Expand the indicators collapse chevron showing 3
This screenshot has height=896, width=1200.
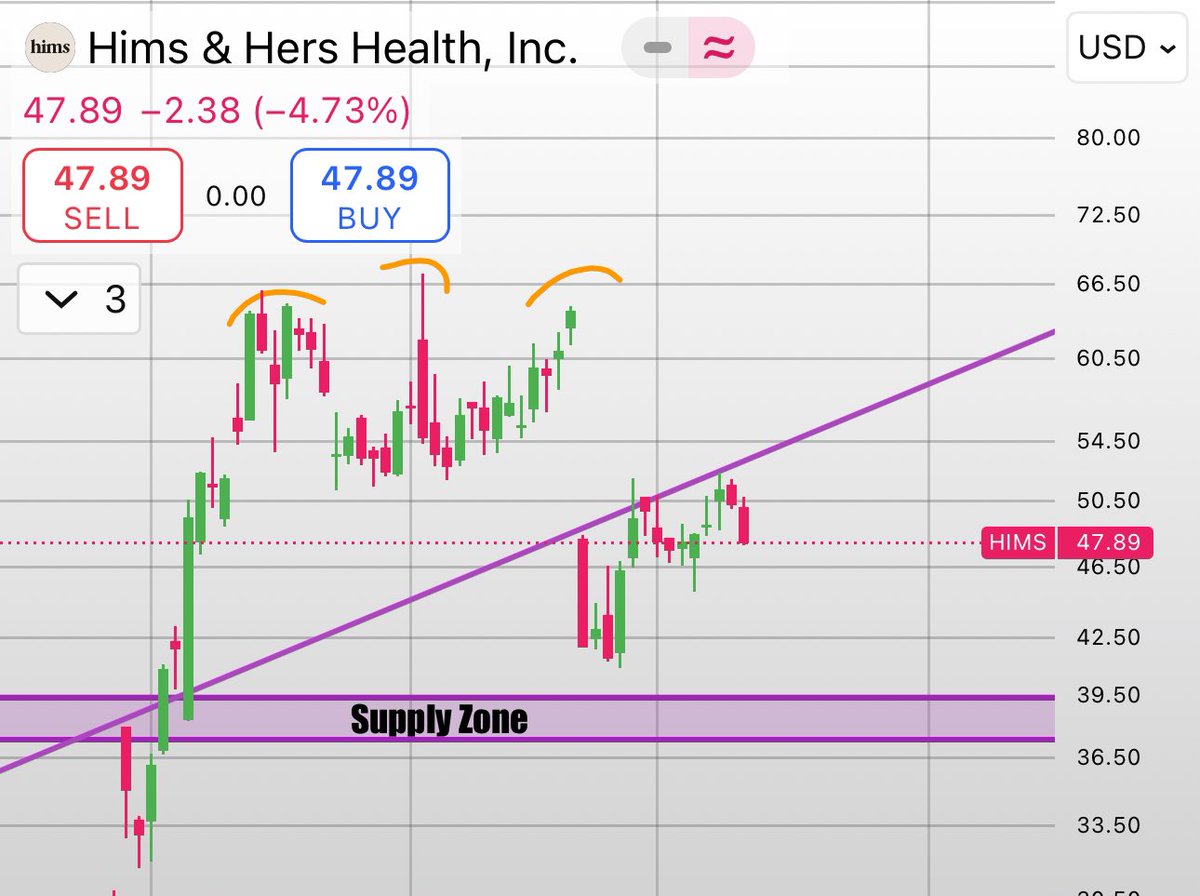(x=79, y=298)
